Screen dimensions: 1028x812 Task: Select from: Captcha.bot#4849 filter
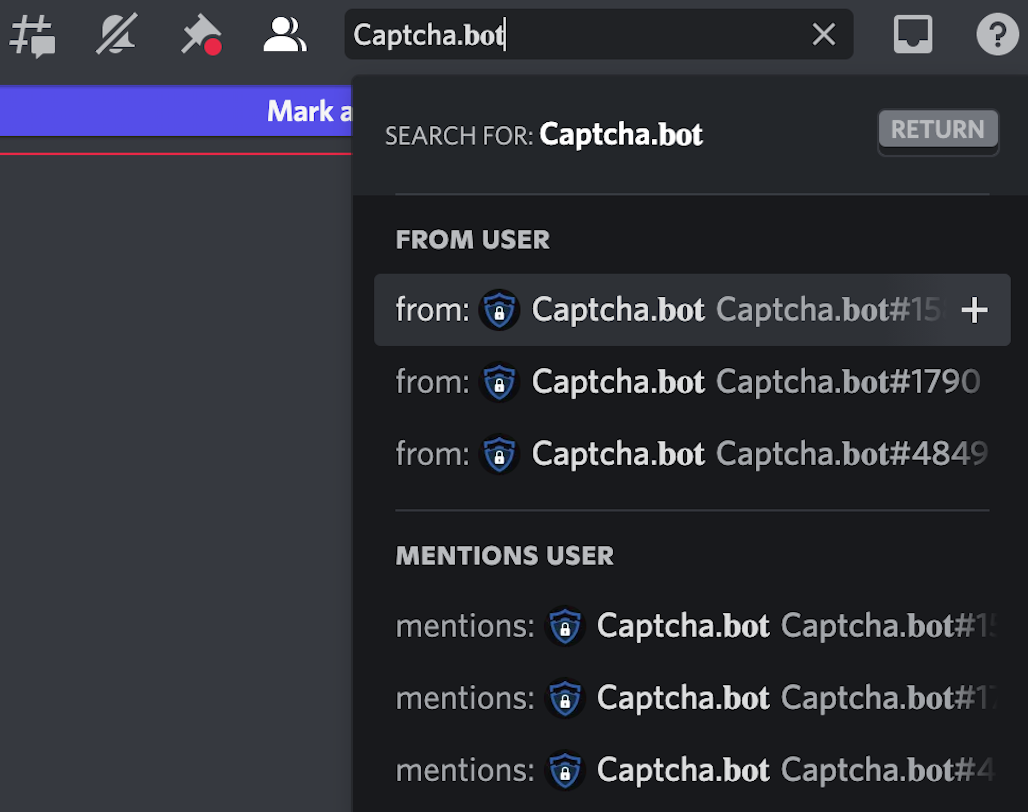click(690, 454)
